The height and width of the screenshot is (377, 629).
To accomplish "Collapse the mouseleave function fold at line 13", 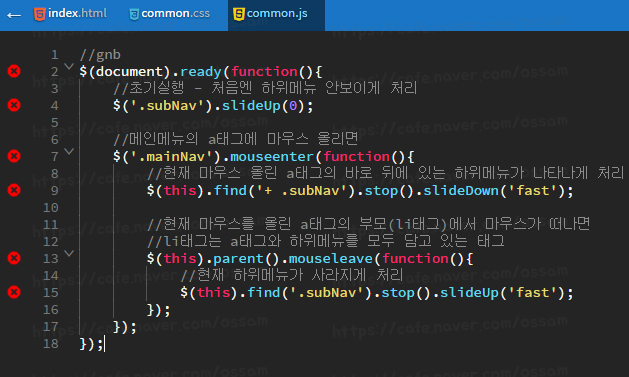I will pyautogui.click(x=69, y=253).
